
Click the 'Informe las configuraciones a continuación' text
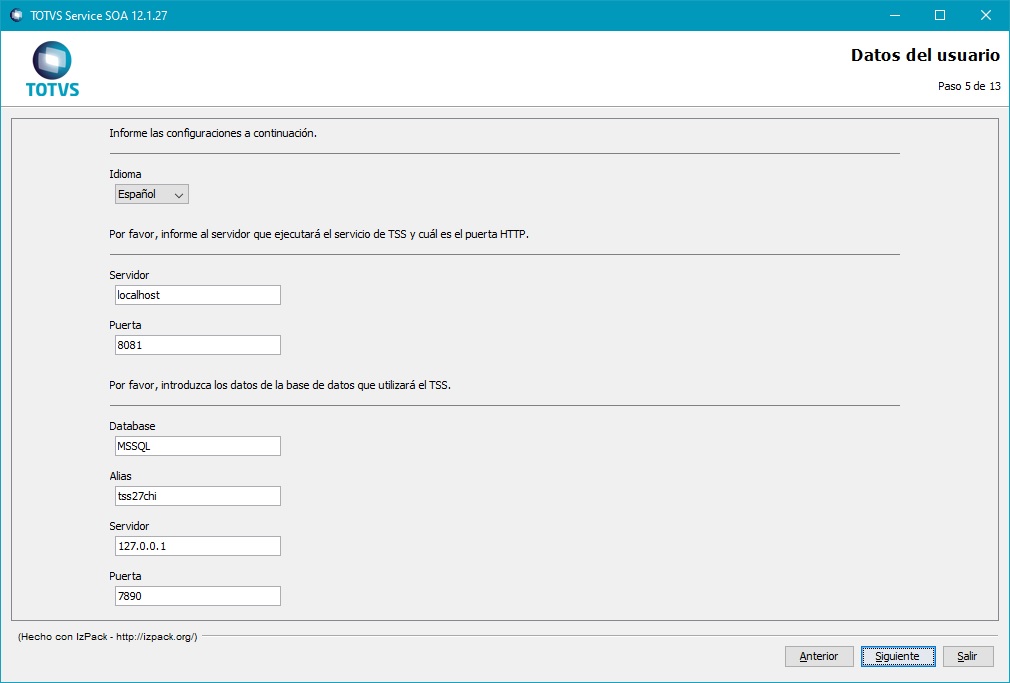point(213,133)
